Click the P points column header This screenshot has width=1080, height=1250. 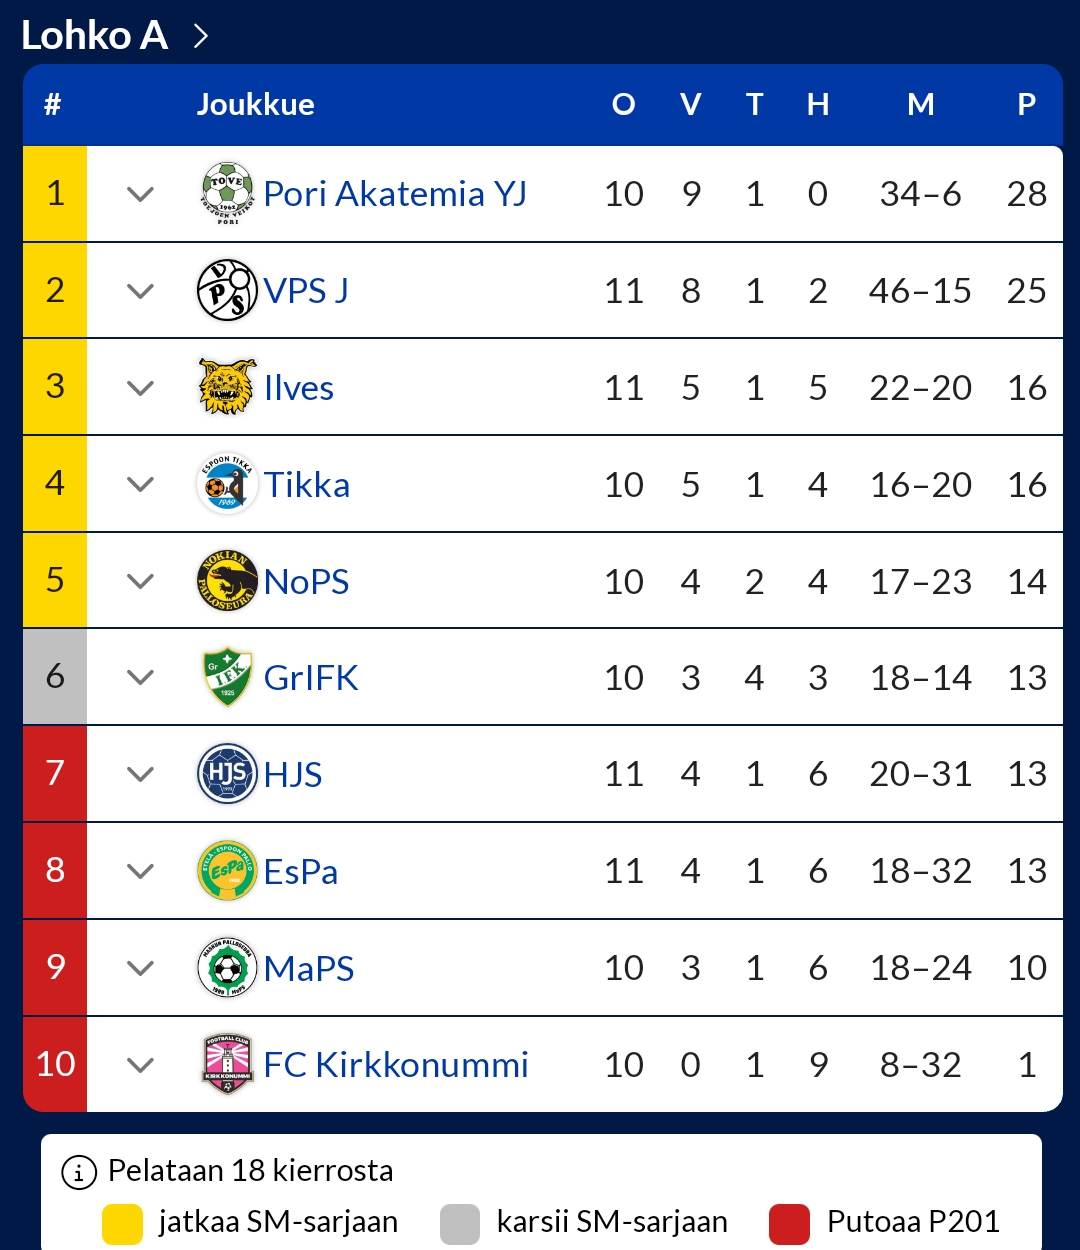point(1026,104)
